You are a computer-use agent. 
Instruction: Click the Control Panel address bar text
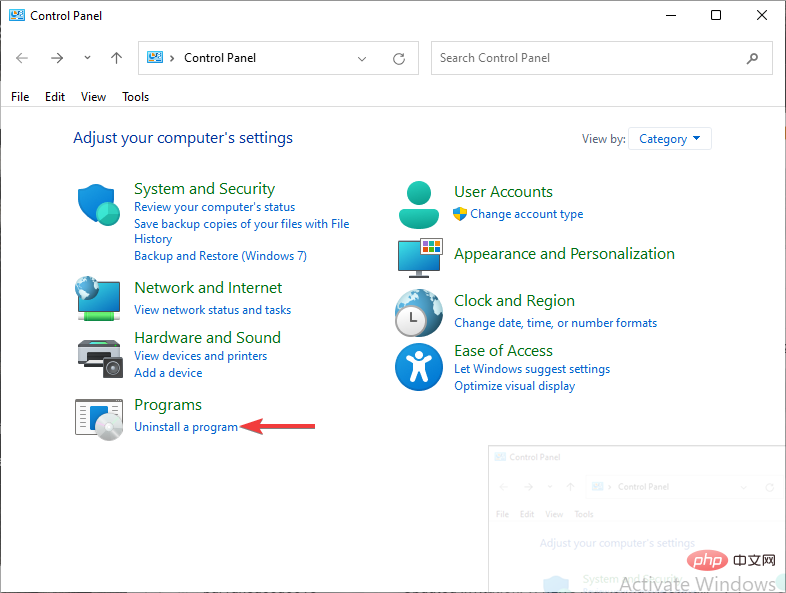(220, 58)
